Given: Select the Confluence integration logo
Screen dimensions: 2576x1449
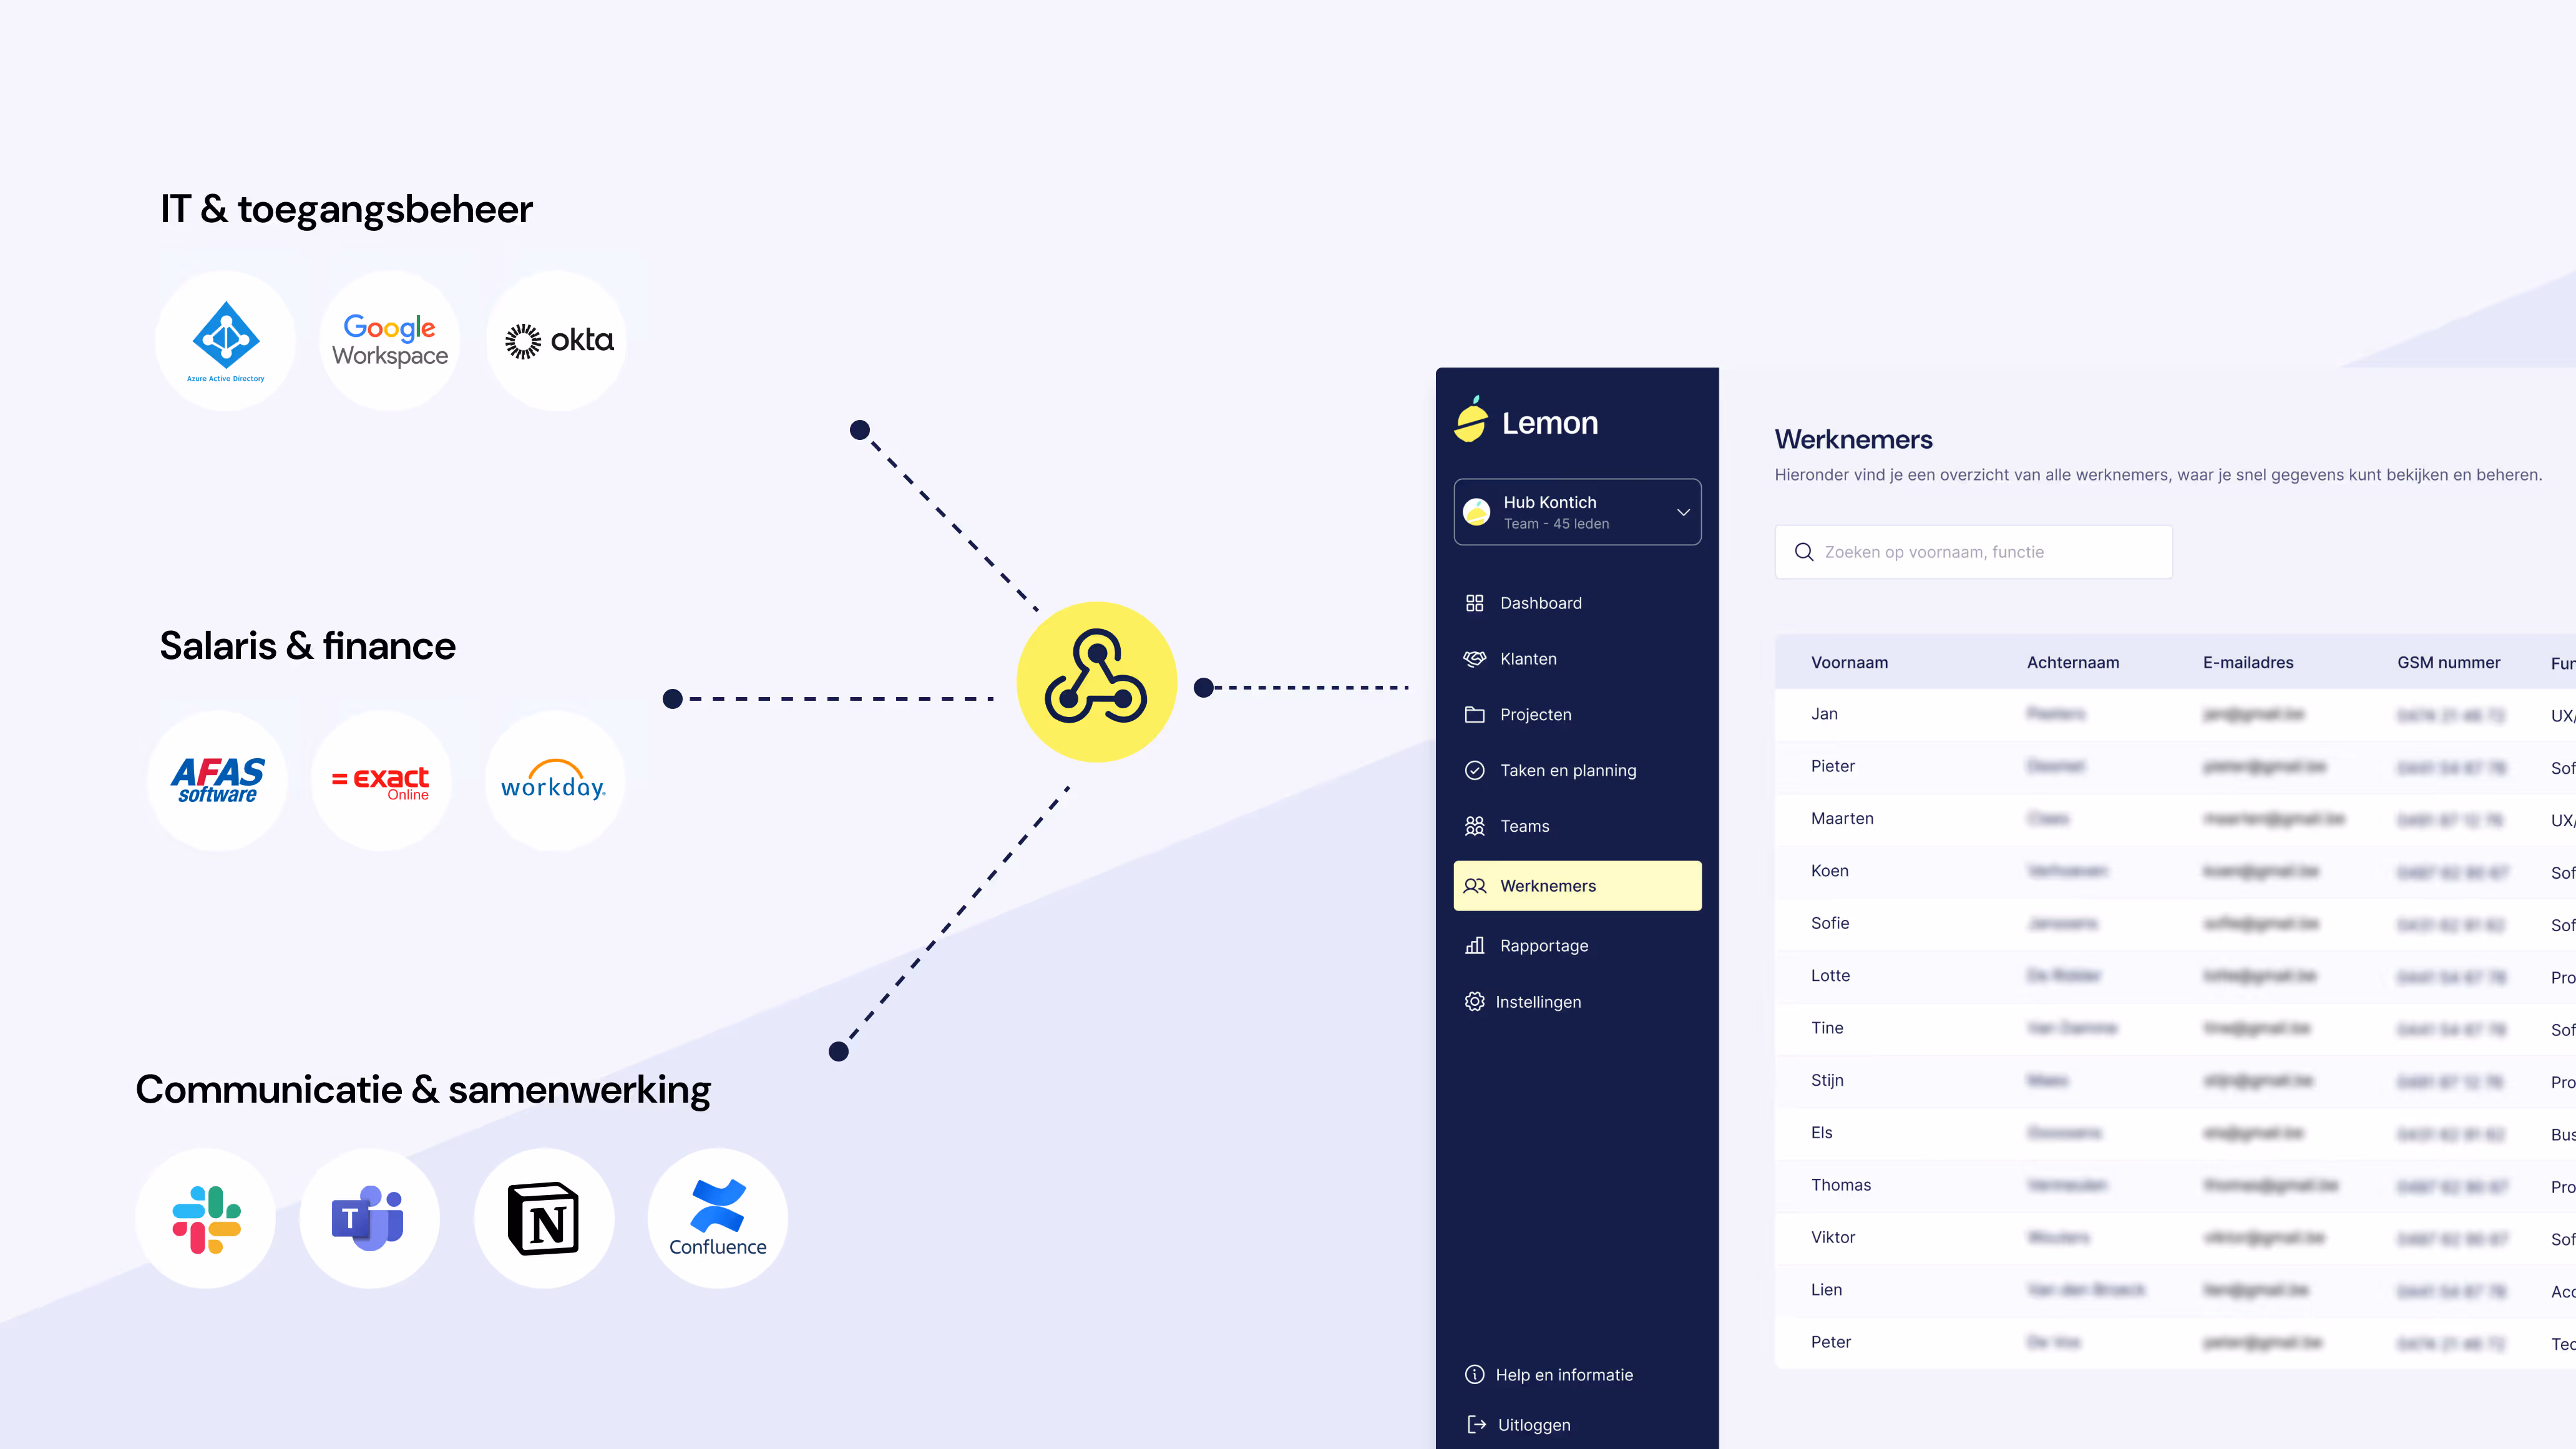Looking at the screenshot, I should 717,1219.
